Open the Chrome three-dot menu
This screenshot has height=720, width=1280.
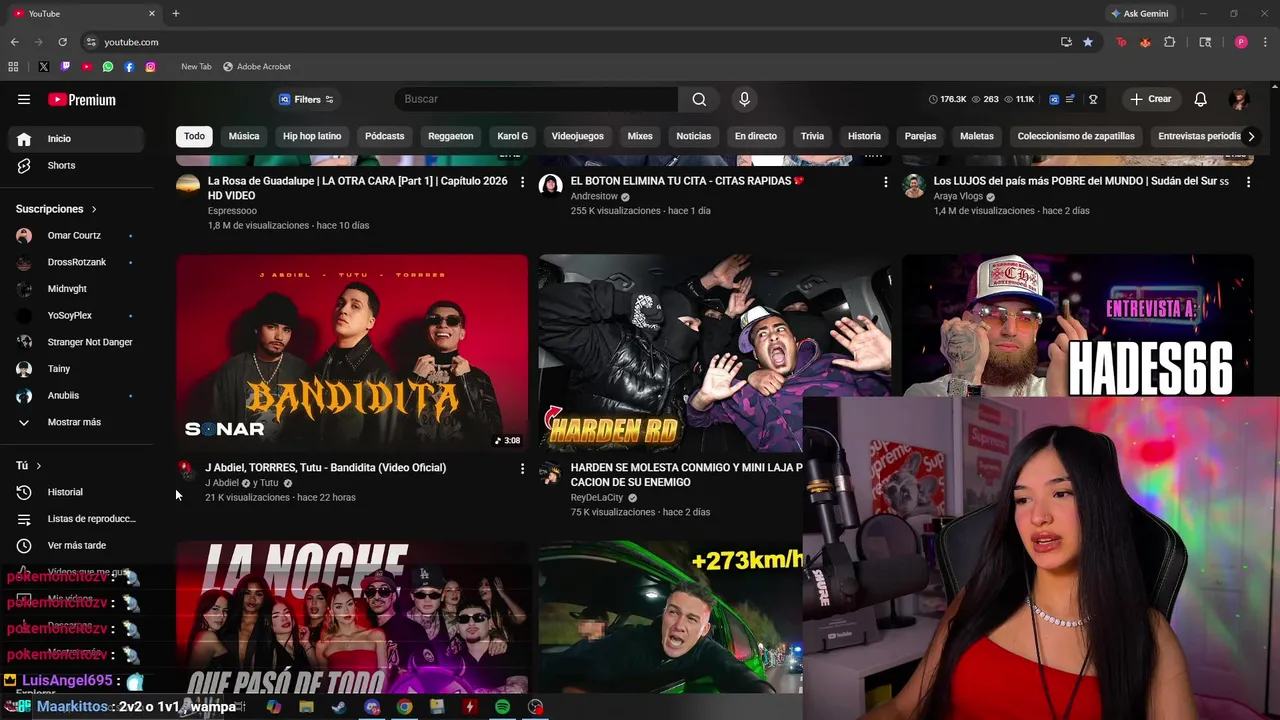(x=1265, y=42)
